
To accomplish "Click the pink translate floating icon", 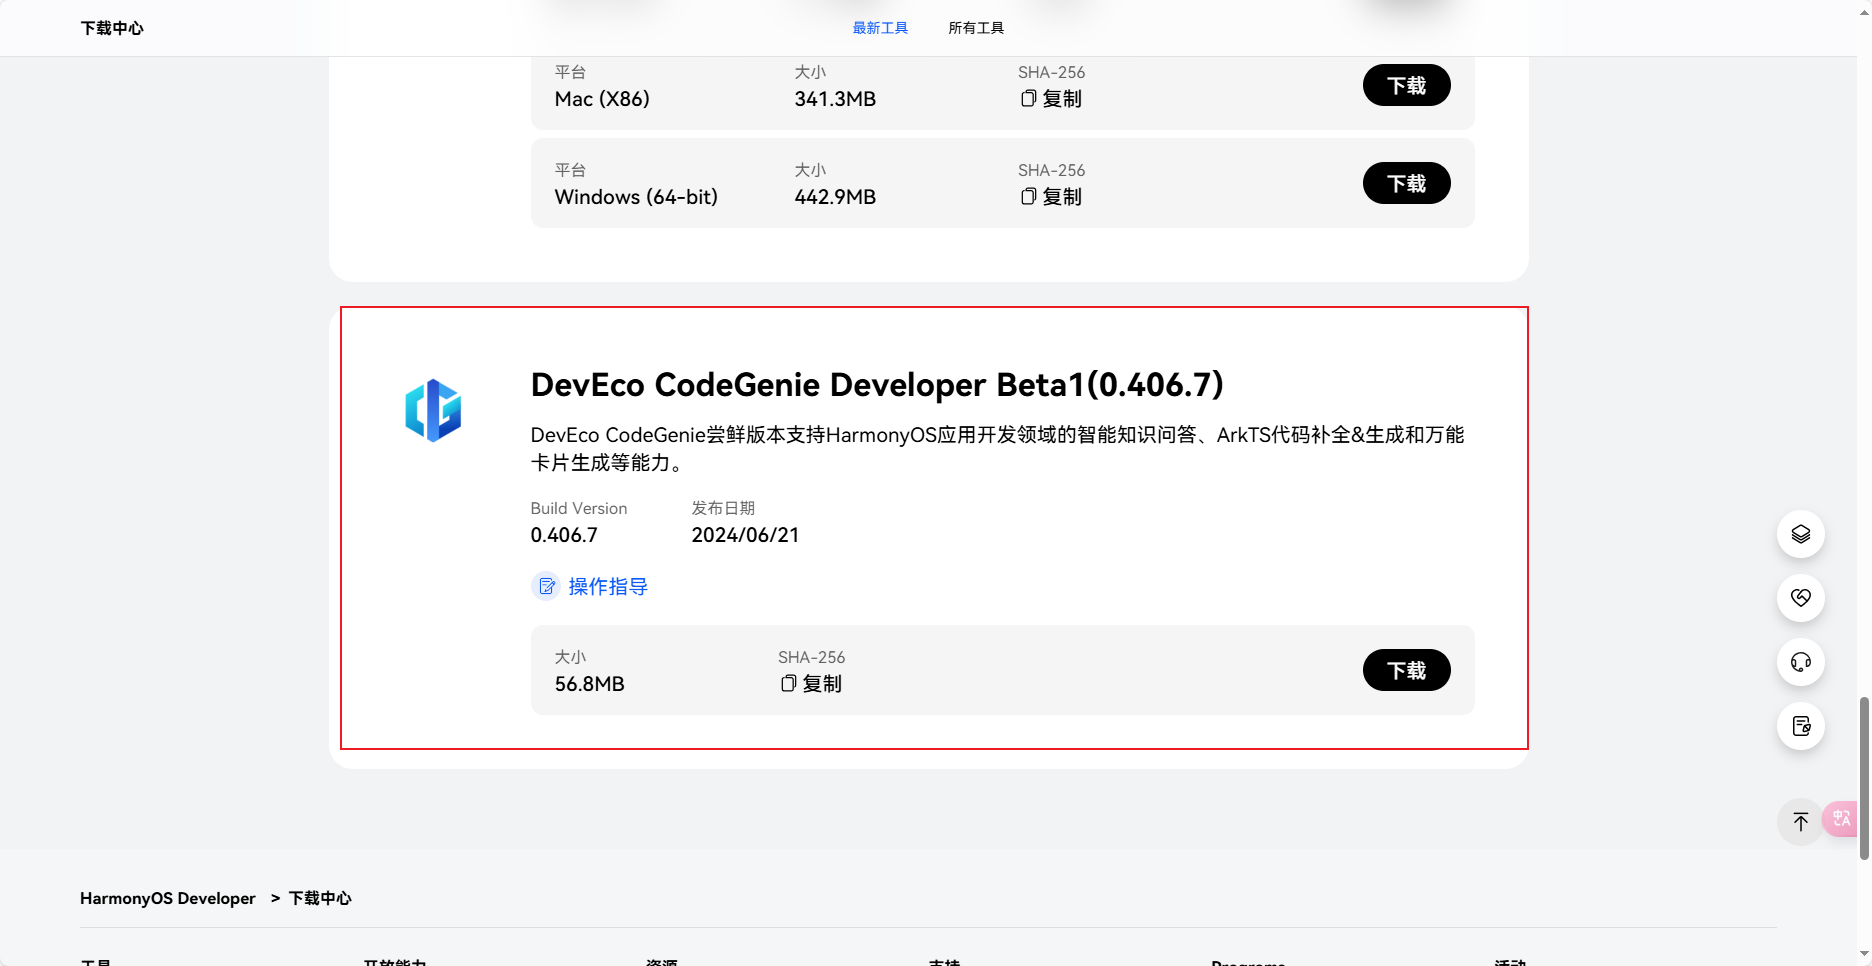I will (x=1841, y=819).
